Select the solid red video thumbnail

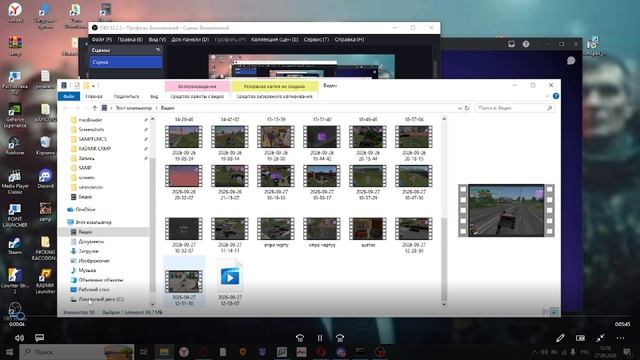[x=184, y=176]
